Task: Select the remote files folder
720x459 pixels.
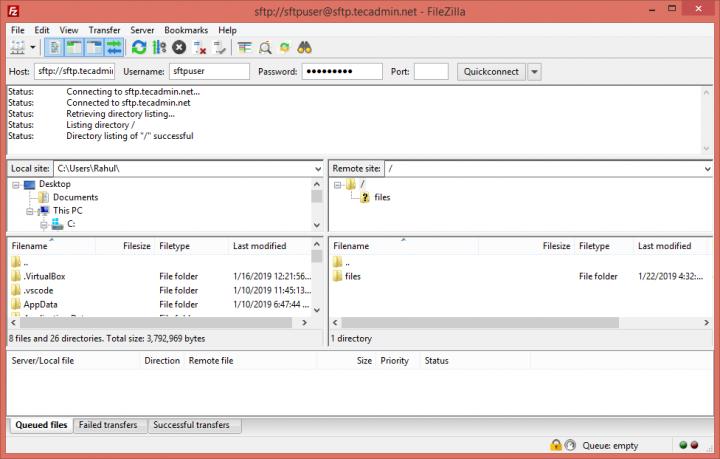Action: (352, 276)
